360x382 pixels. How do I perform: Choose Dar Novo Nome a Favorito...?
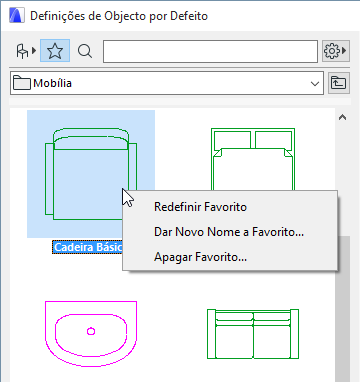(229, 232)
